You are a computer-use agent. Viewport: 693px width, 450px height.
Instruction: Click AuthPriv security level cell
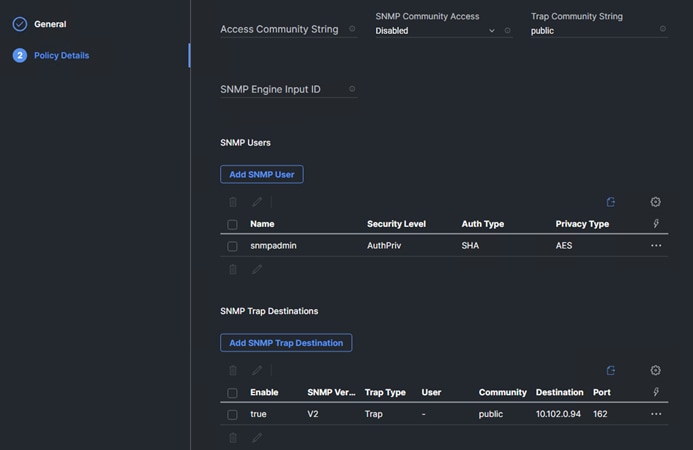tap(384, 245)
